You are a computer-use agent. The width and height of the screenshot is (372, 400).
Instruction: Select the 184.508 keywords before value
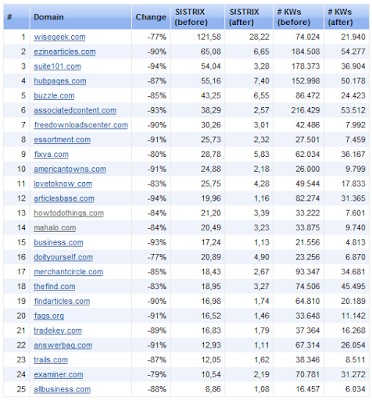click(306, 52)
